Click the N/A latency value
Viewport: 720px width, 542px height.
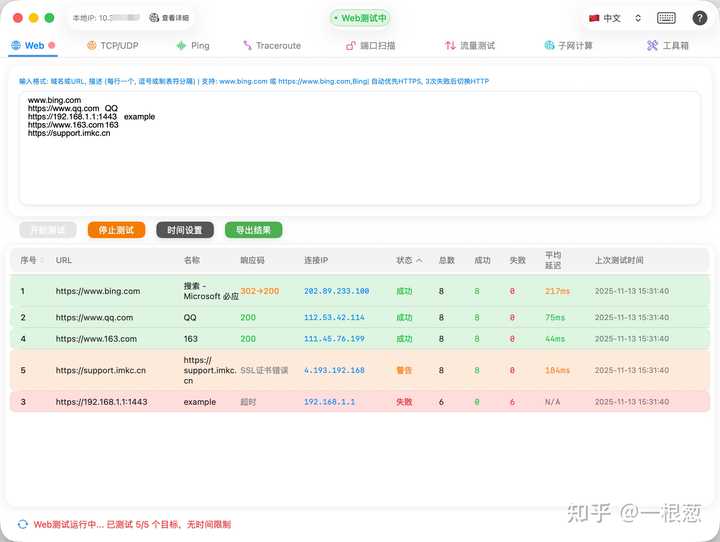(552, 402)
